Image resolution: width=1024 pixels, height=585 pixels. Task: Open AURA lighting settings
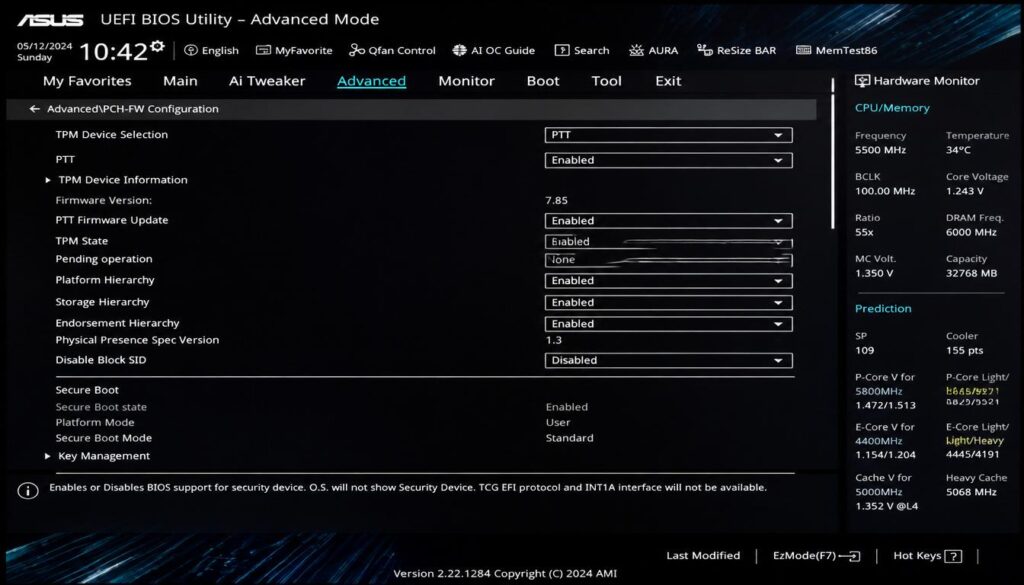click(653, 50)
